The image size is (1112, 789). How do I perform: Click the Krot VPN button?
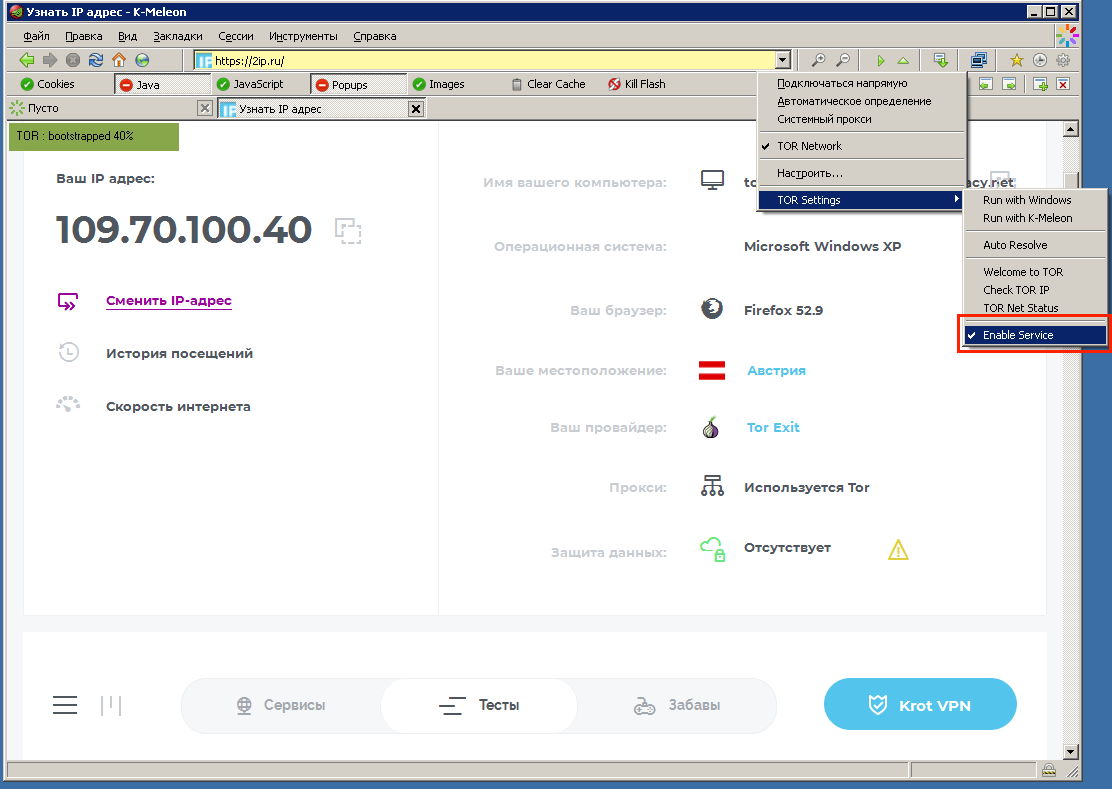tap(920, 704)
